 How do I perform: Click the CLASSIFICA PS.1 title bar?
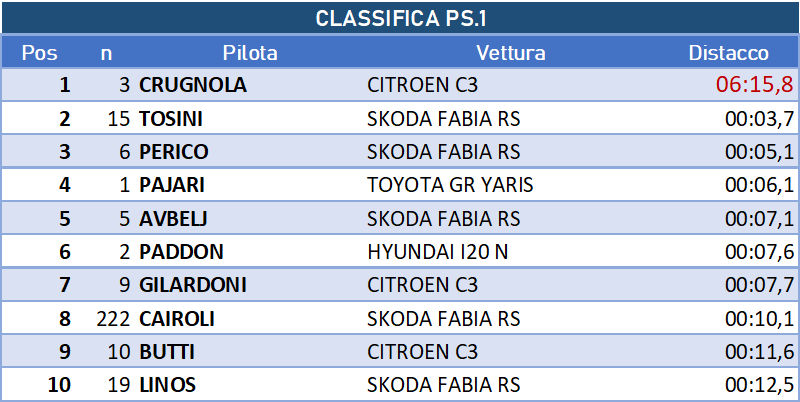click(400, 18)
